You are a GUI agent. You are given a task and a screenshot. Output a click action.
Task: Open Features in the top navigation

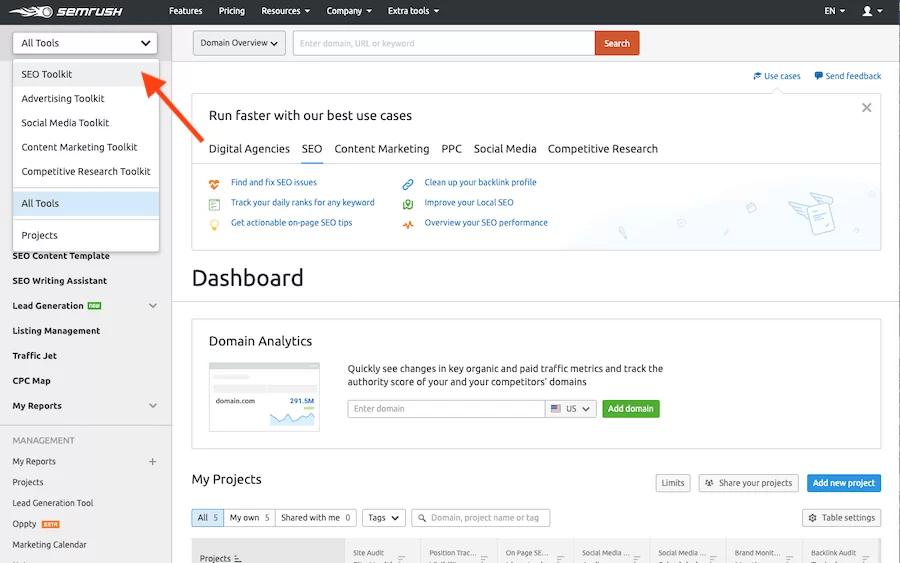point(185,11)
